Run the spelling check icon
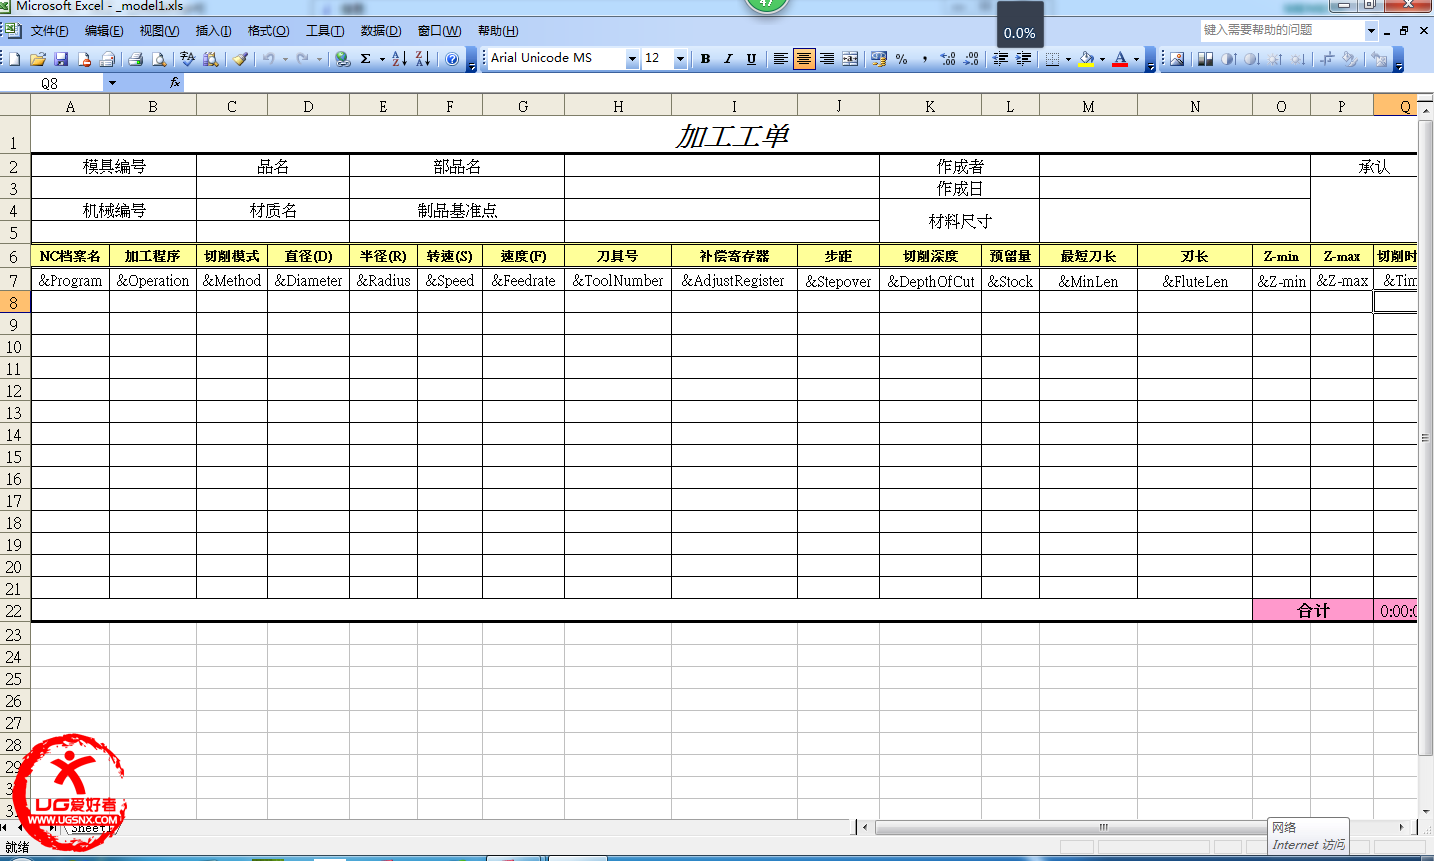1434x861 pixels. coord(187,59)
